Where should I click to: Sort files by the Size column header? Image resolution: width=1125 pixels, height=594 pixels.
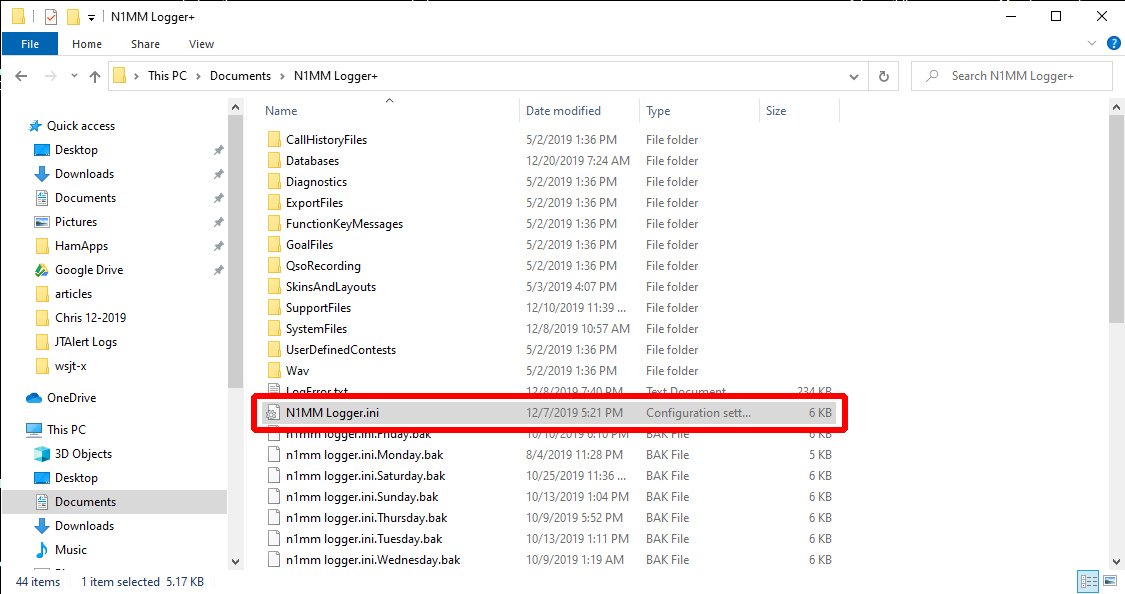tap(776, 110)
